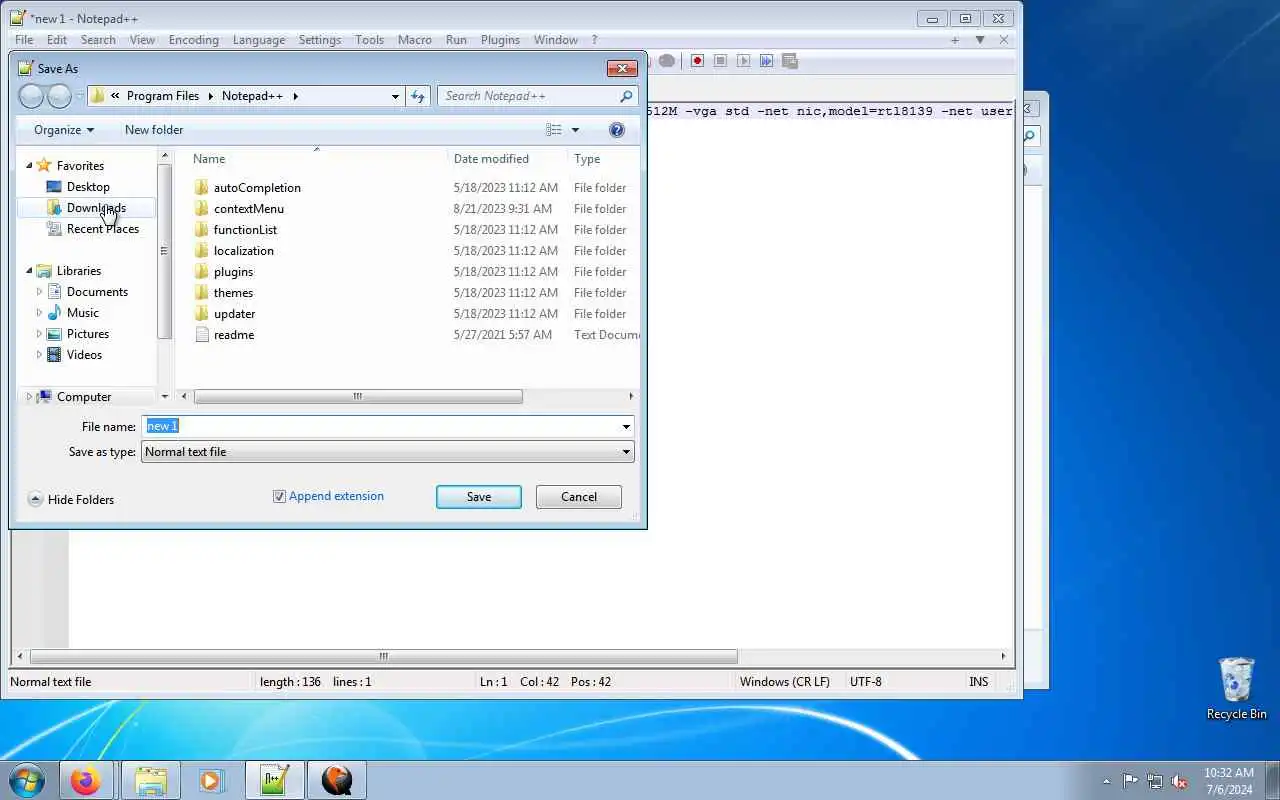Open the Edit menu
Viewport: 1280px width, 800px height.
pyautogui.click(x=57, y=40)
